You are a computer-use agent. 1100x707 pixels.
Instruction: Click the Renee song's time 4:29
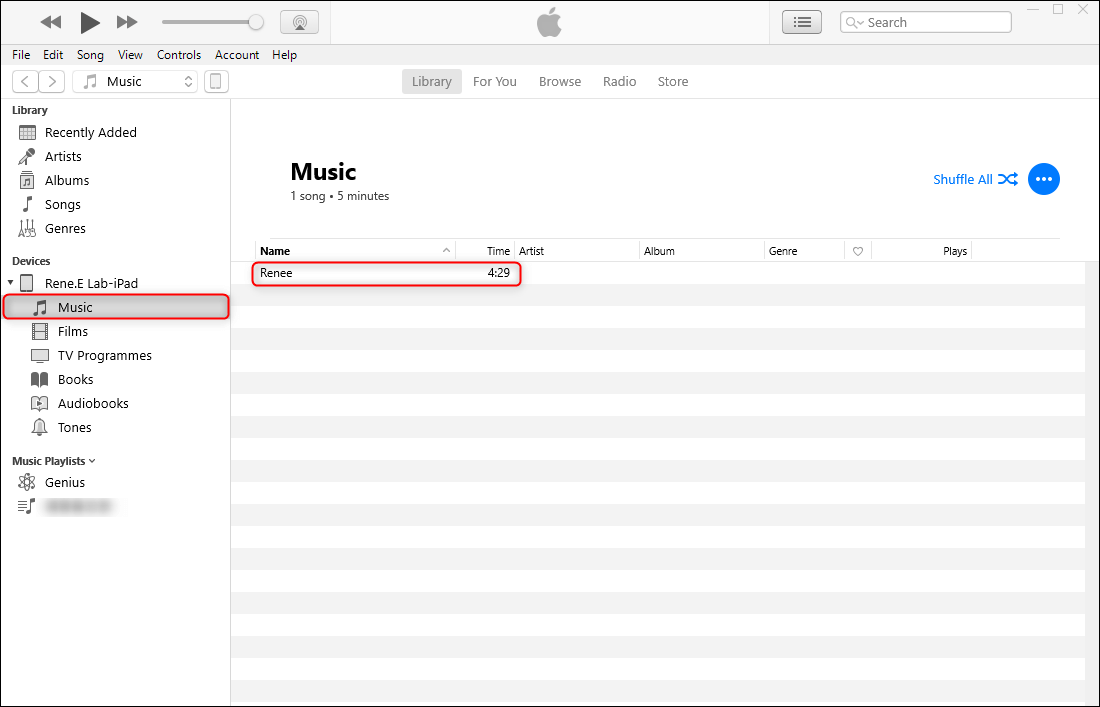coord(499,273)
